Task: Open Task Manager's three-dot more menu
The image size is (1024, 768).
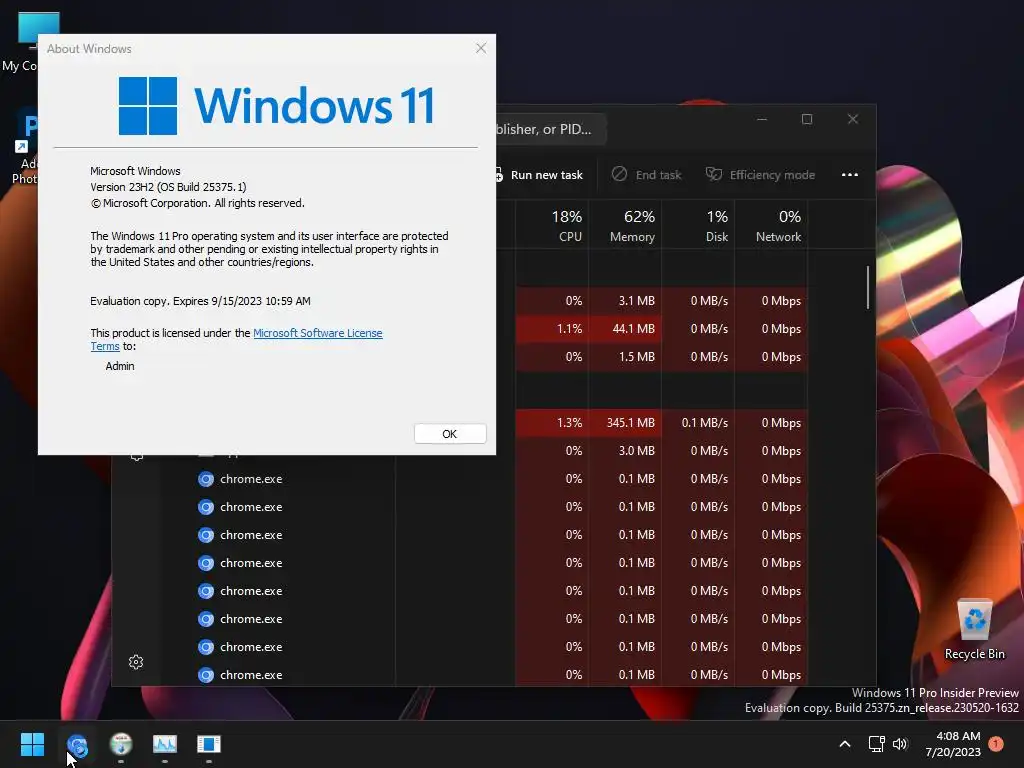Action: pyautogui.click(x=850, y=175)
